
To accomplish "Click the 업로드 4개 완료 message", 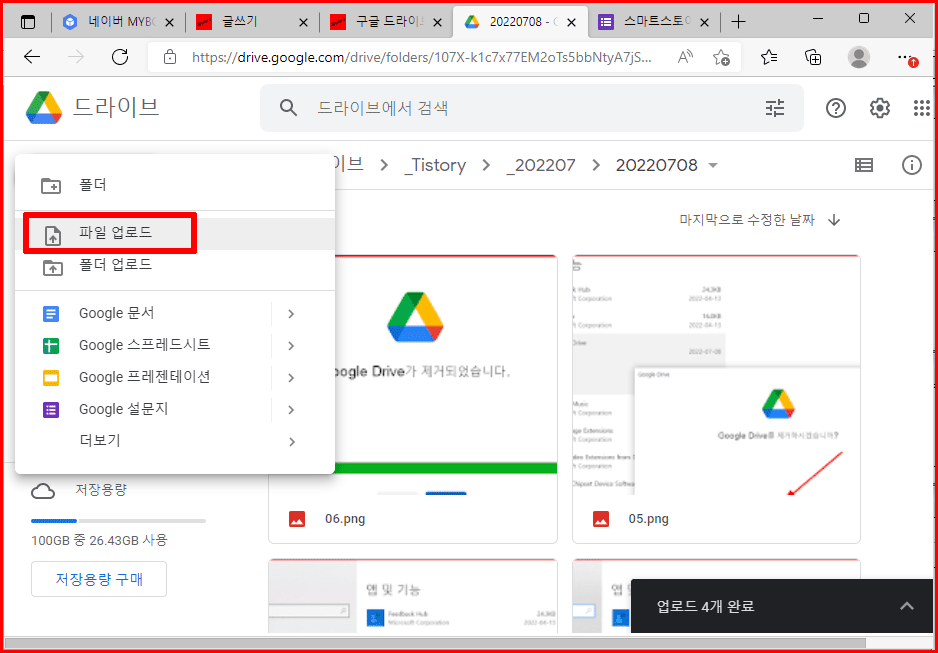I will click(705, 606).
